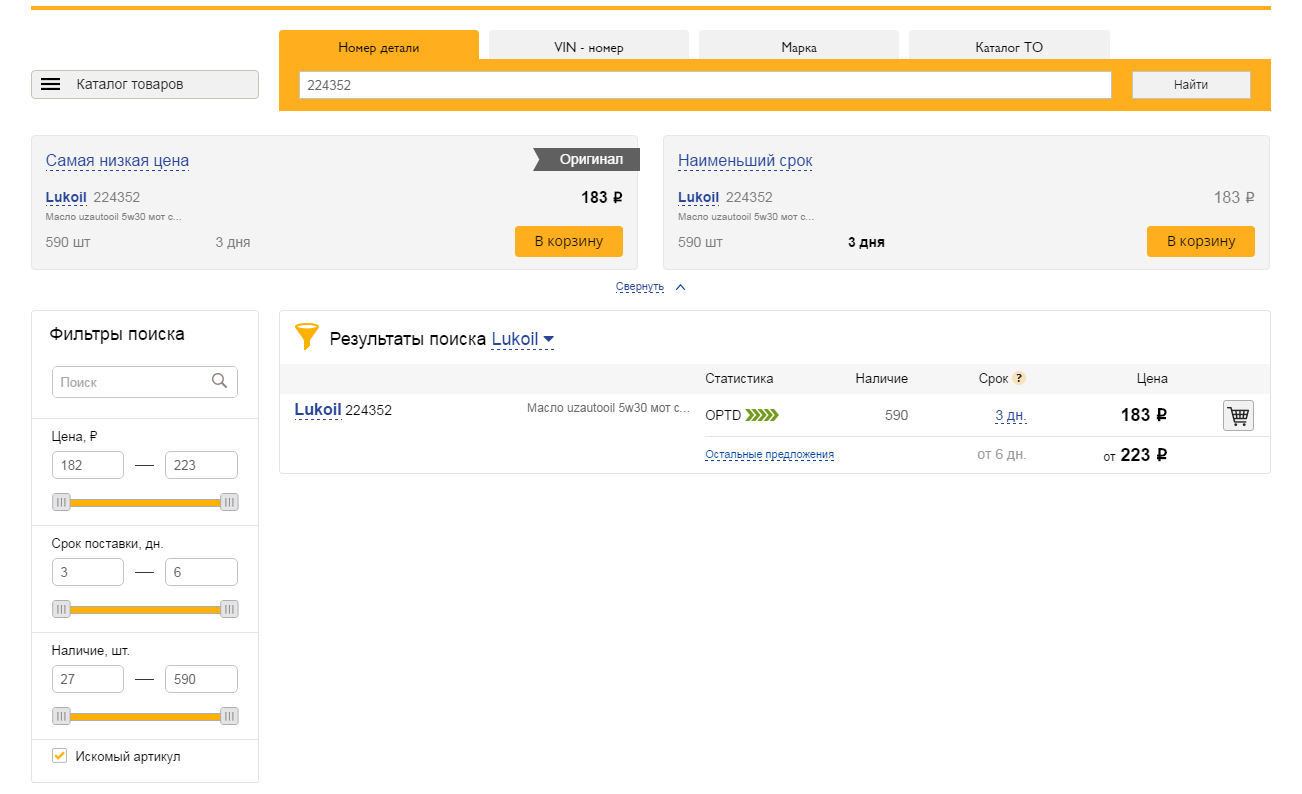Click the Статистика column header
This screenshot has width=1302, height=794.
(x=739, y=379)
